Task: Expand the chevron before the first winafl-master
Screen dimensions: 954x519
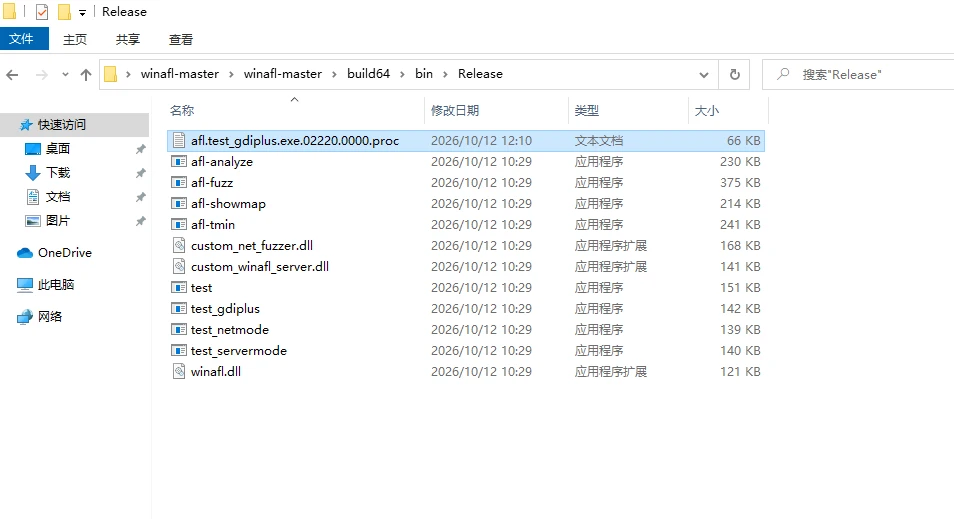Action: (x=128, y=74)
